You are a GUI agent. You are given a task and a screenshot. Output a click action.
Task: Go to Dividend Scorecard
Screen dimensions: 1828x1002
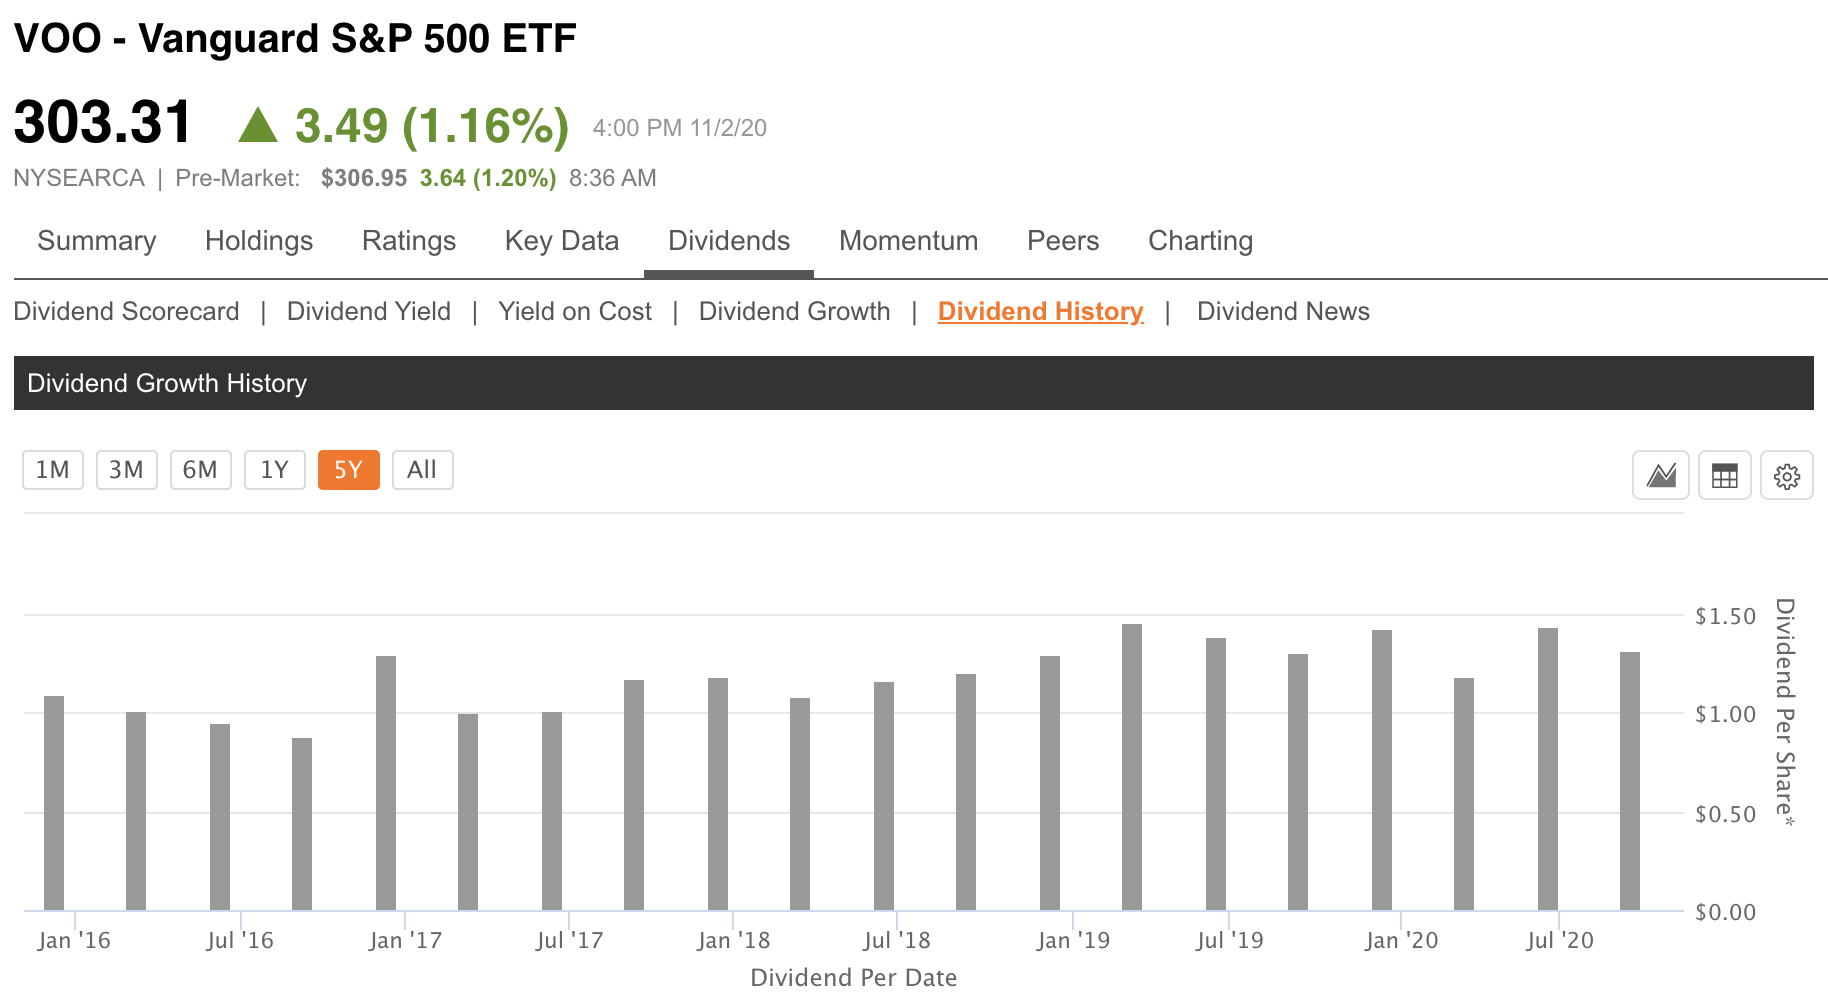click(127, 312)
